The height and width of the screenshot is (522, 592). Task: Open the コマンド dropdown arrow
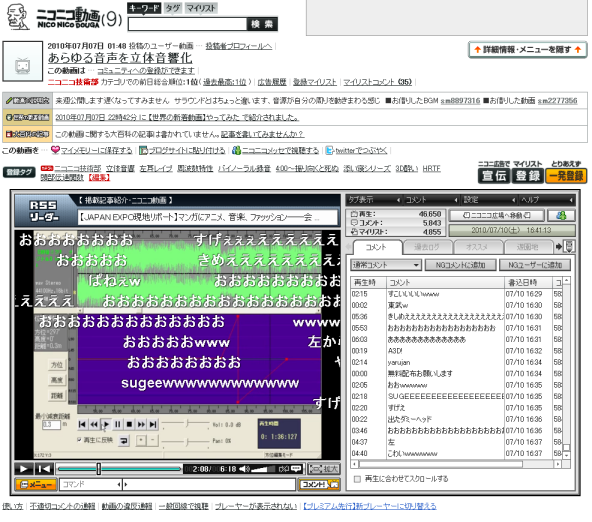[119, 484]
